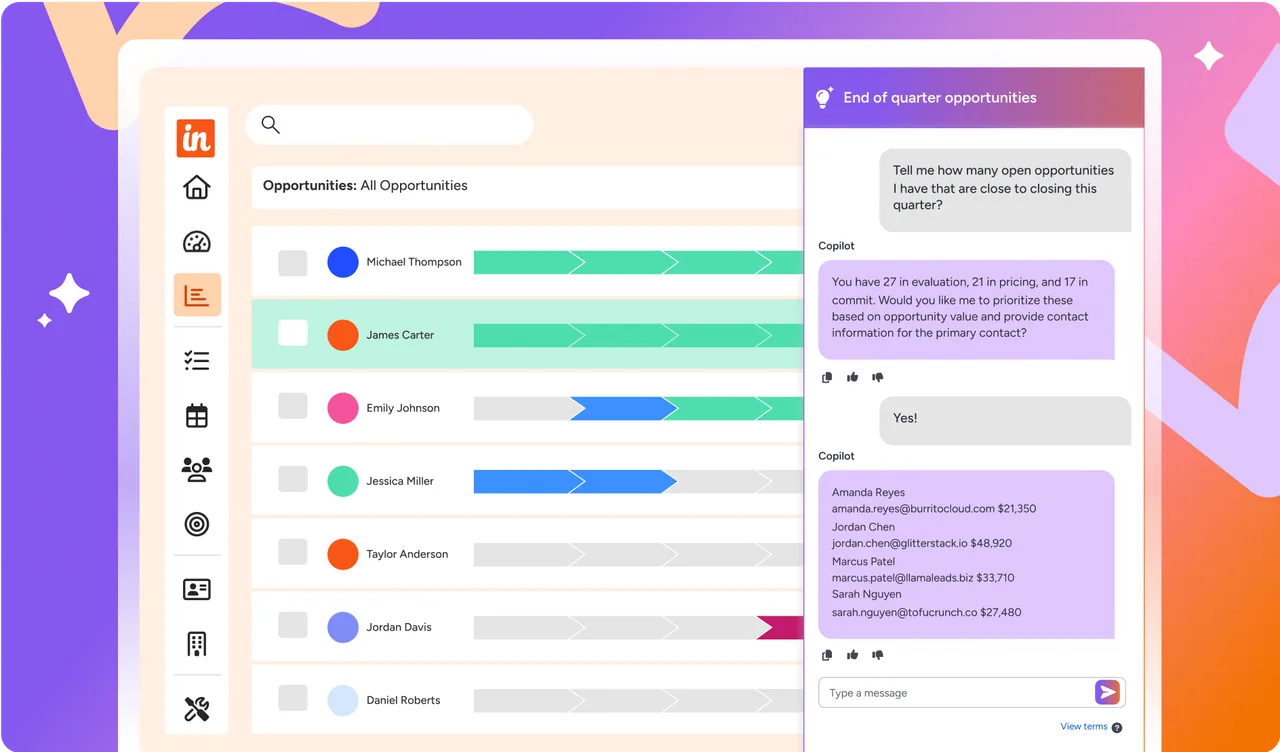
Task: Click the 'Yes!' chat message
Action: point(1005,420)
